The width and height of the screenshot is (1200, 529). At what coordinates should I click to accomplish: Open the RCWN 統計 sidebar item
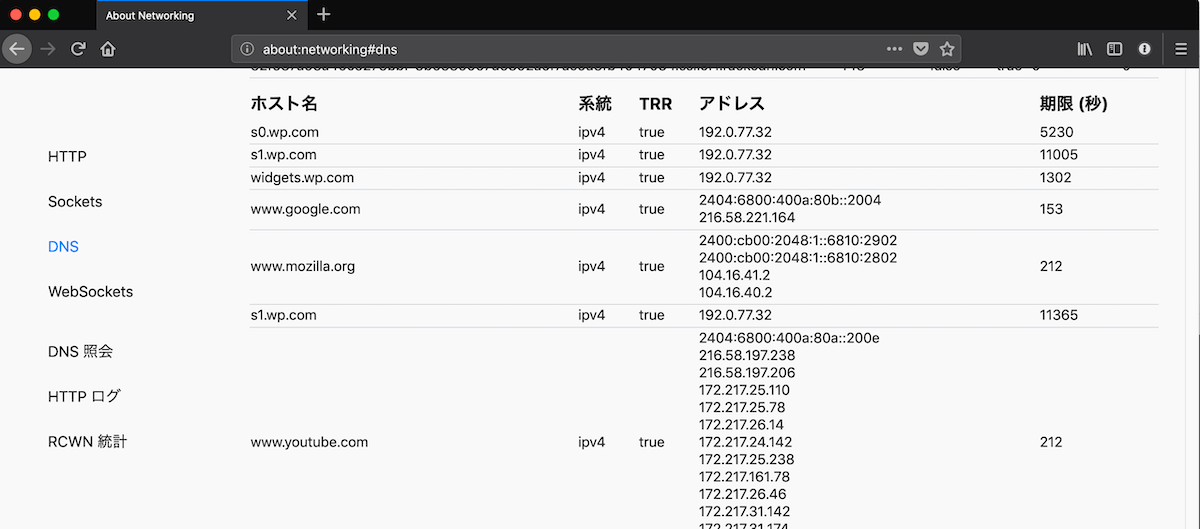88,441
